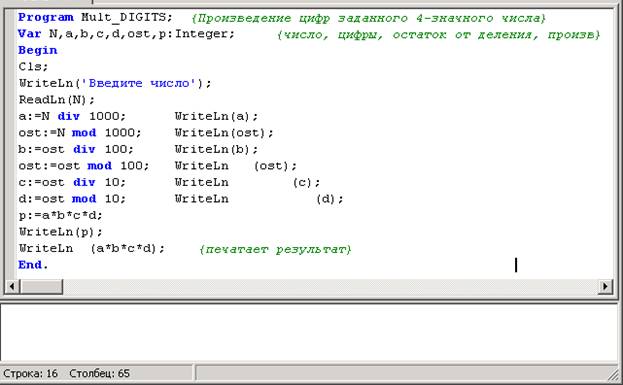
Task: Click the 'd:=ost mod 10;' statement
Action: [x=72, y=199]
